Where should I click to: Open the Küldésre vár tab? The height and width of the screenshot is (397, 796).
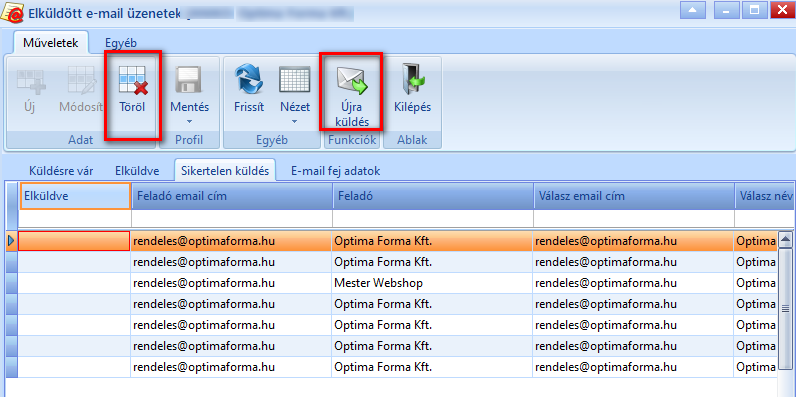60,171
